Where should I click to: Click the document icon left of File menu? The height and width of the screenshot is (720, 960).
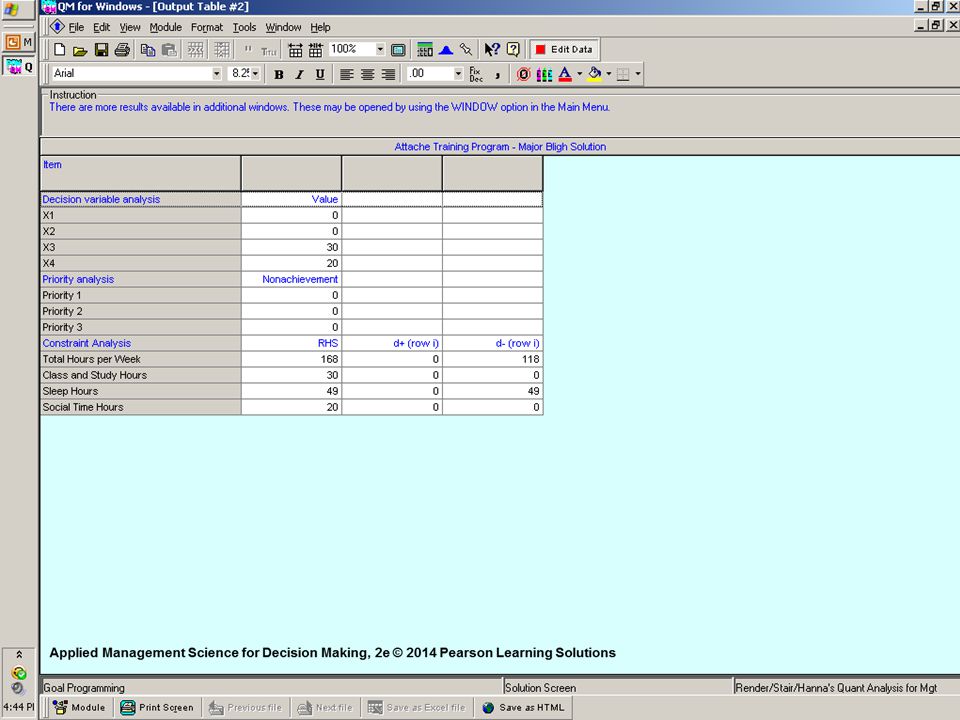57,27
